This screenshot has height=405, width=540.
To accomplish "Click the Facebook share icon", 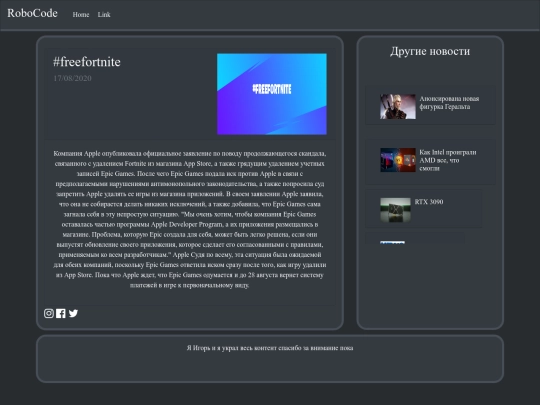I will coord(61,313).
